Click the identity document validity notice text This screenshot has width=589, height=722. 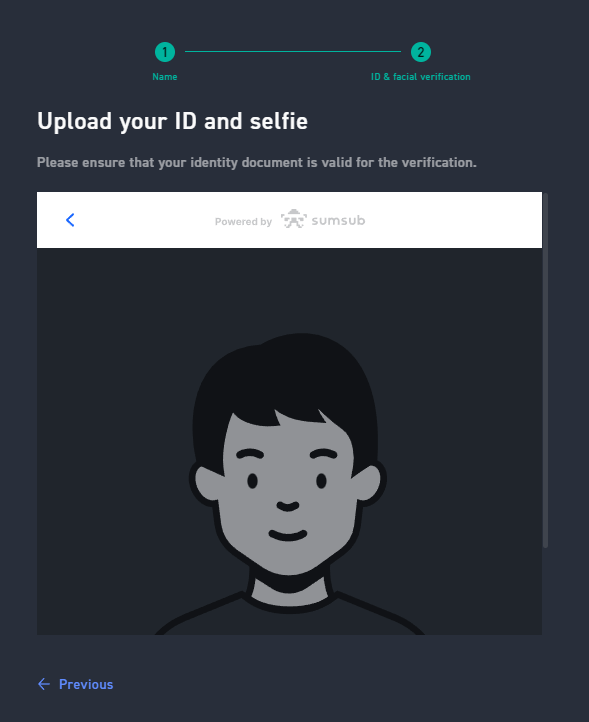point(257,163)
